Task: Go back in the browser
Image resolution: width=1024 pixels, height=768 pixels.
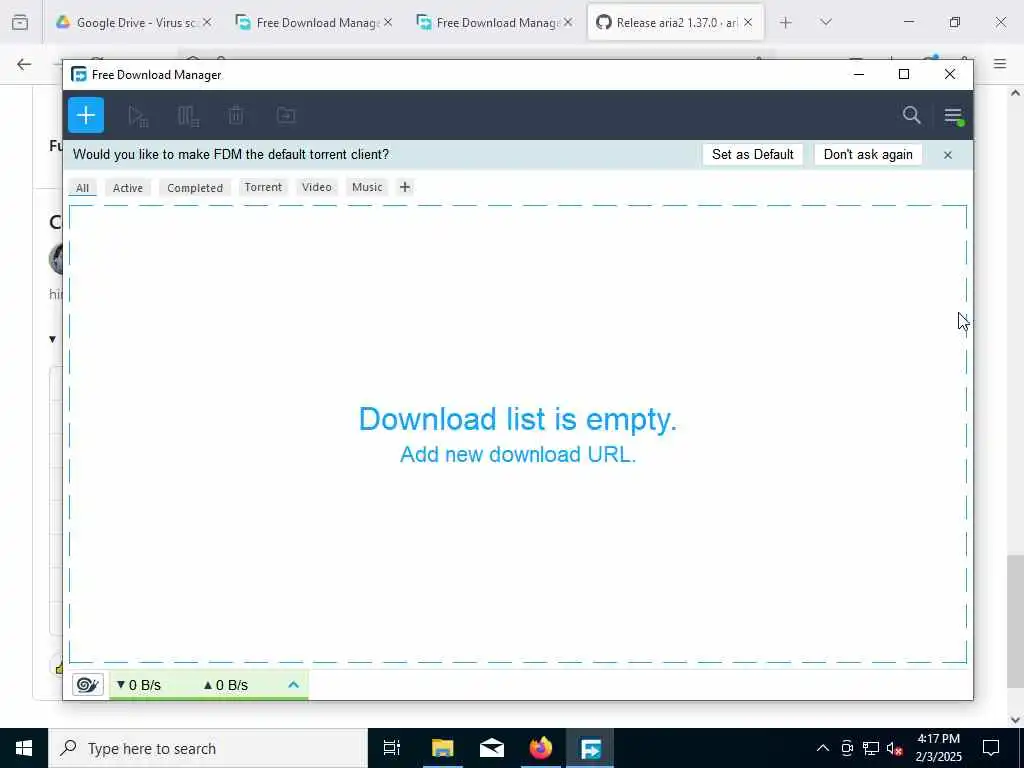Action: [24, 64]
